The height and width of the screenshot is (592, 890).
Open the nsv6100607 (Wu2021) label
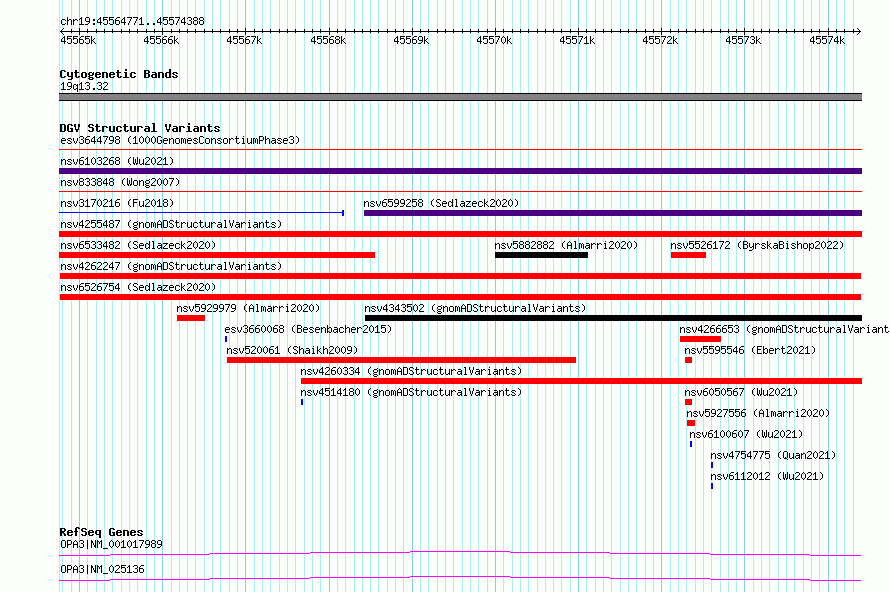click(746, 434)
